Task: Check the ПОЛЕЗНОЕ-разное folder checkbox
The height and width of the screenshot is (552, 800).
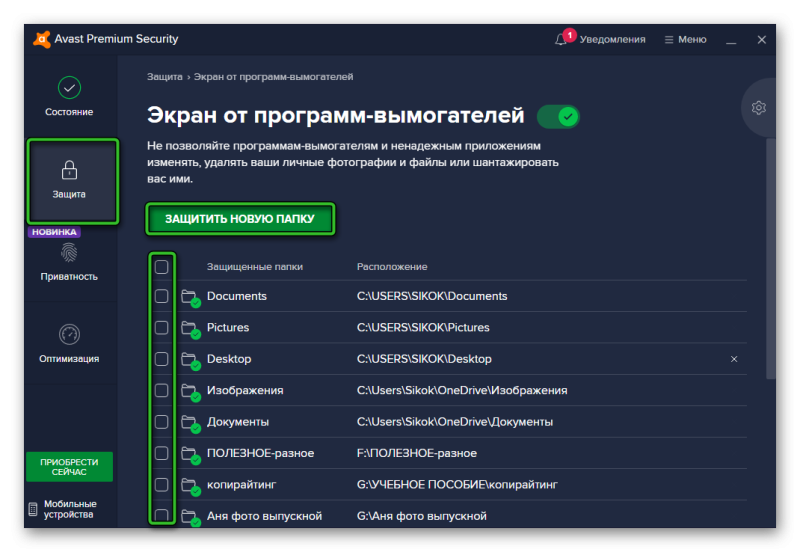Action: pyautogui.click(x=161, y=453)
